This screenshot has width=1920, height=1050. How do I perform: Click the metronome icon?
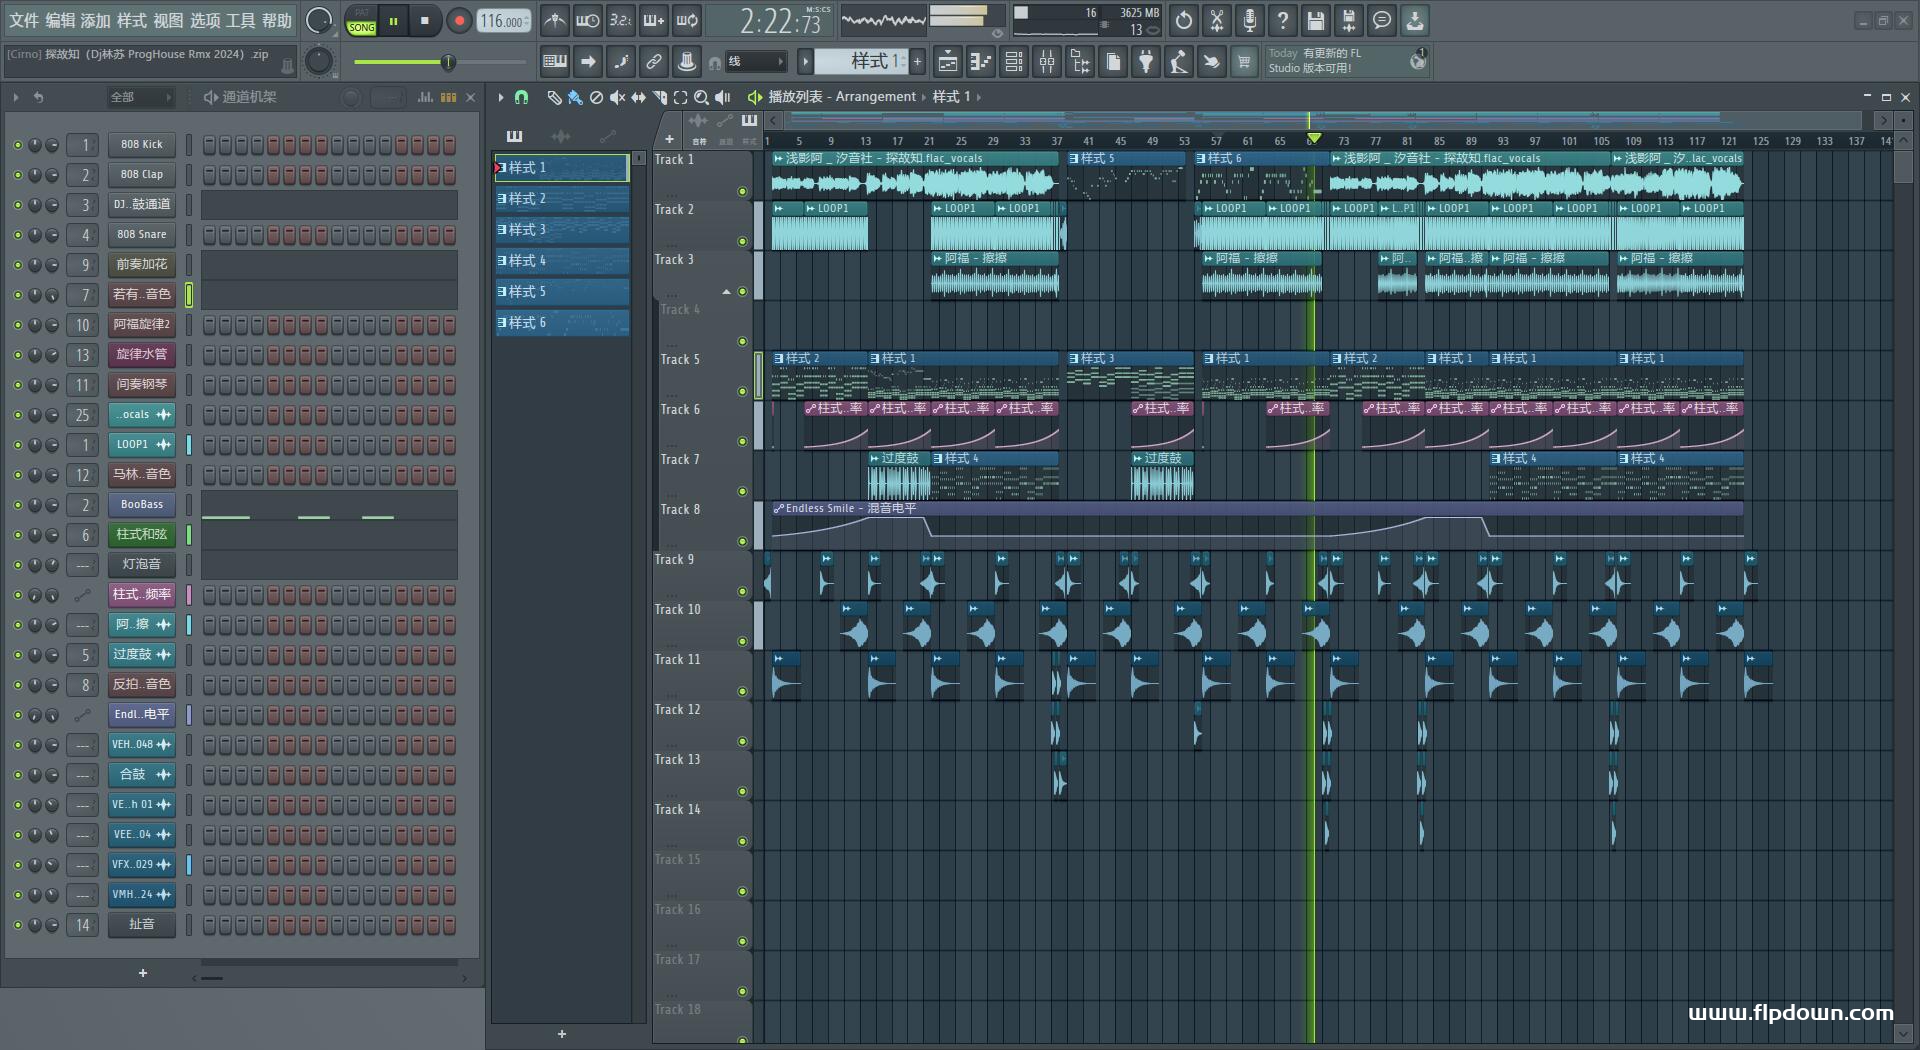pos(555,20)
